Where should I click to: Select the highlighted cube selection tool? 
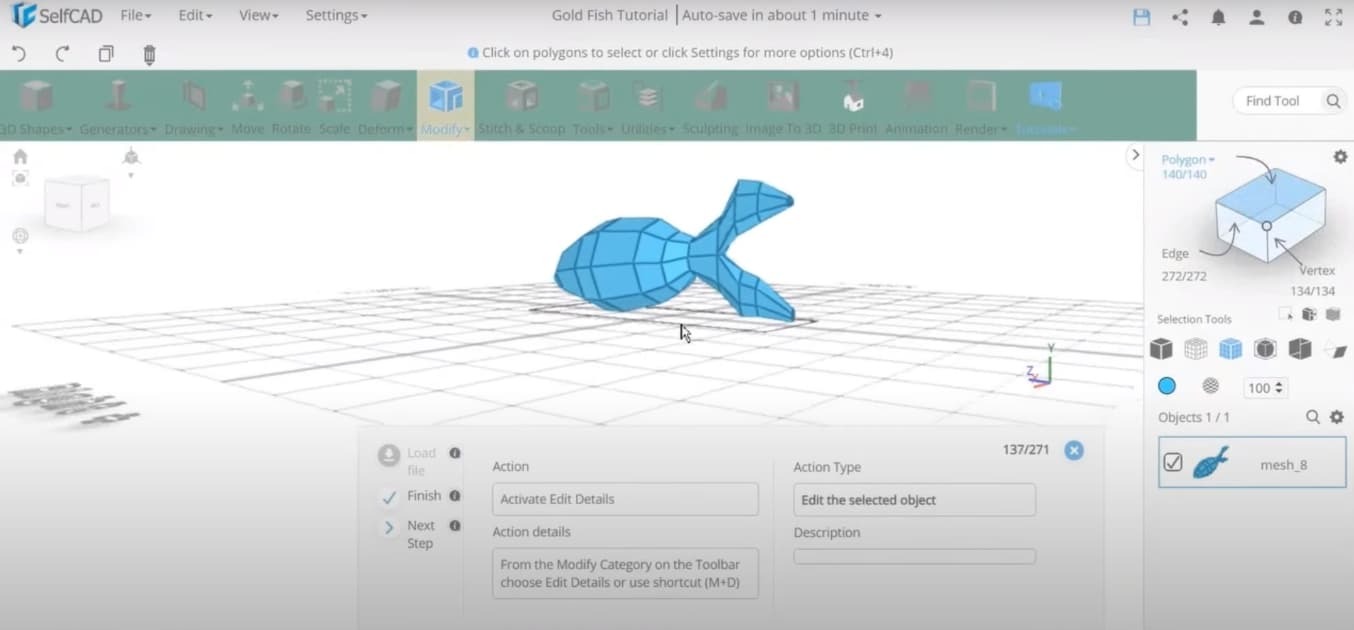(1231, 348)
